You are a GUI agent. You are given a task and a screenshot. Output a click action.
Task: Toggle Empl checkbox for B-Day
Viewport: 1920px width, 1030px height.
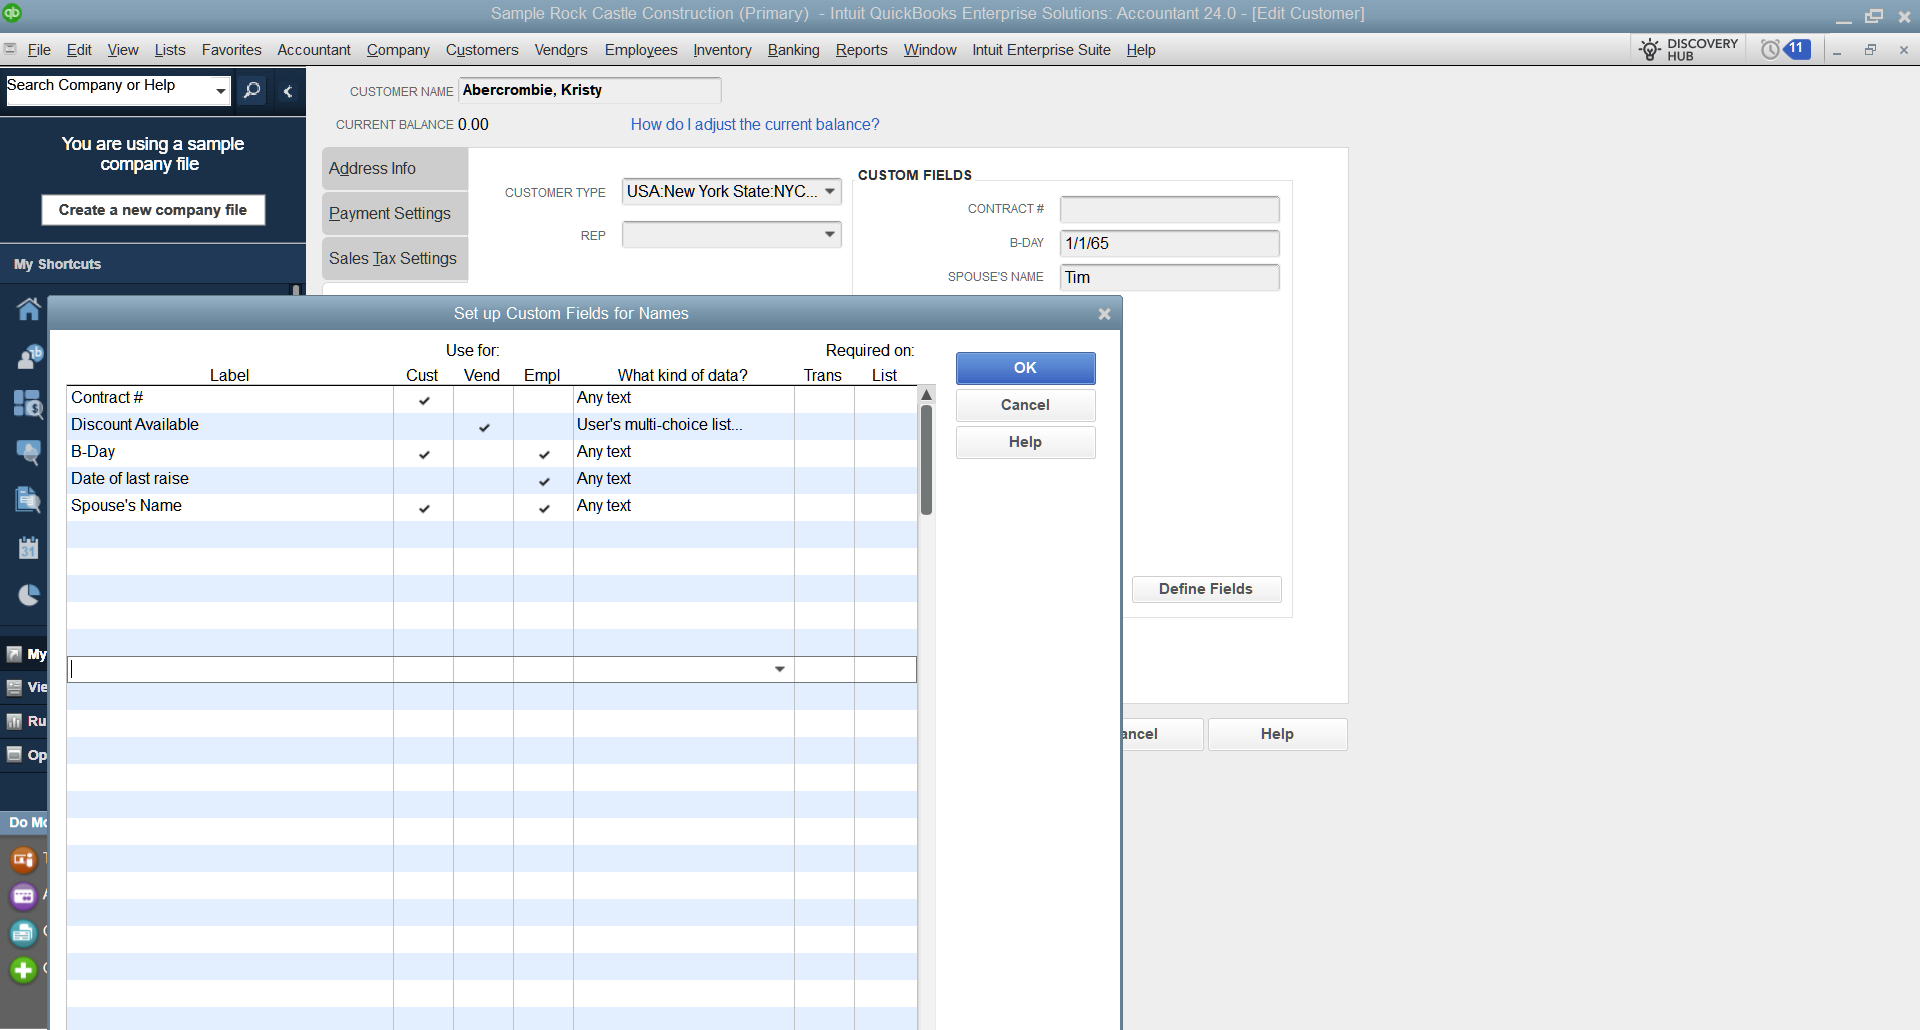coord(544,453)
